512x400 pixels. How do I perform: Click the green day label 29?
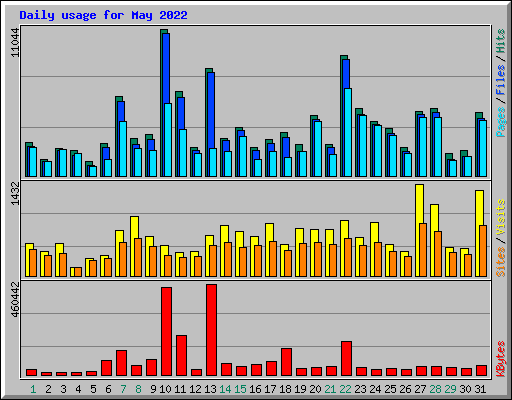pyautogui.click(x=450, y=389)
